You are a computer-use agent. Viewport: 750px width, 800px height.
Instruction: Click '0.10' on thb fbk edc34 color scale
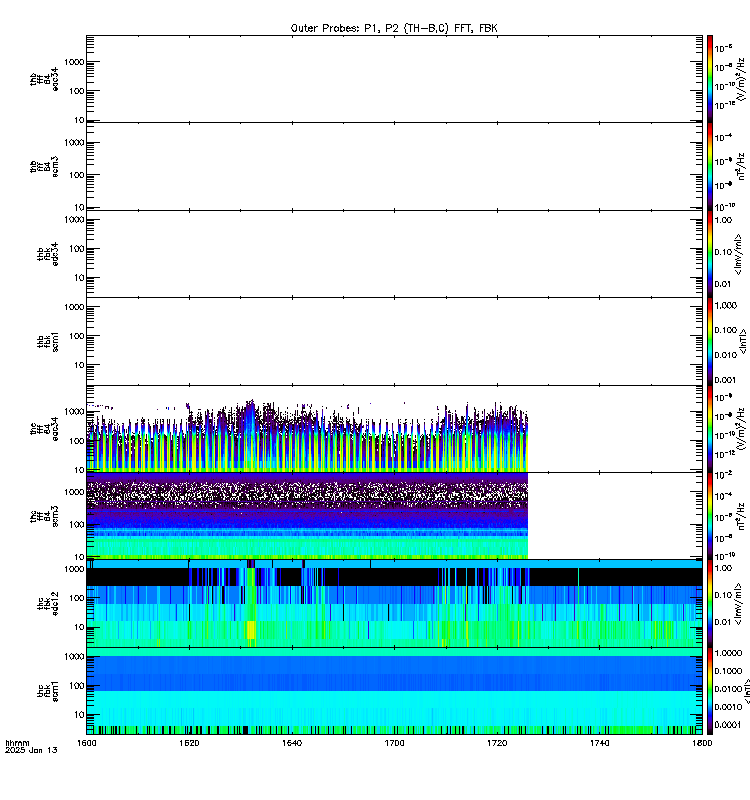(x=723, y=252)
